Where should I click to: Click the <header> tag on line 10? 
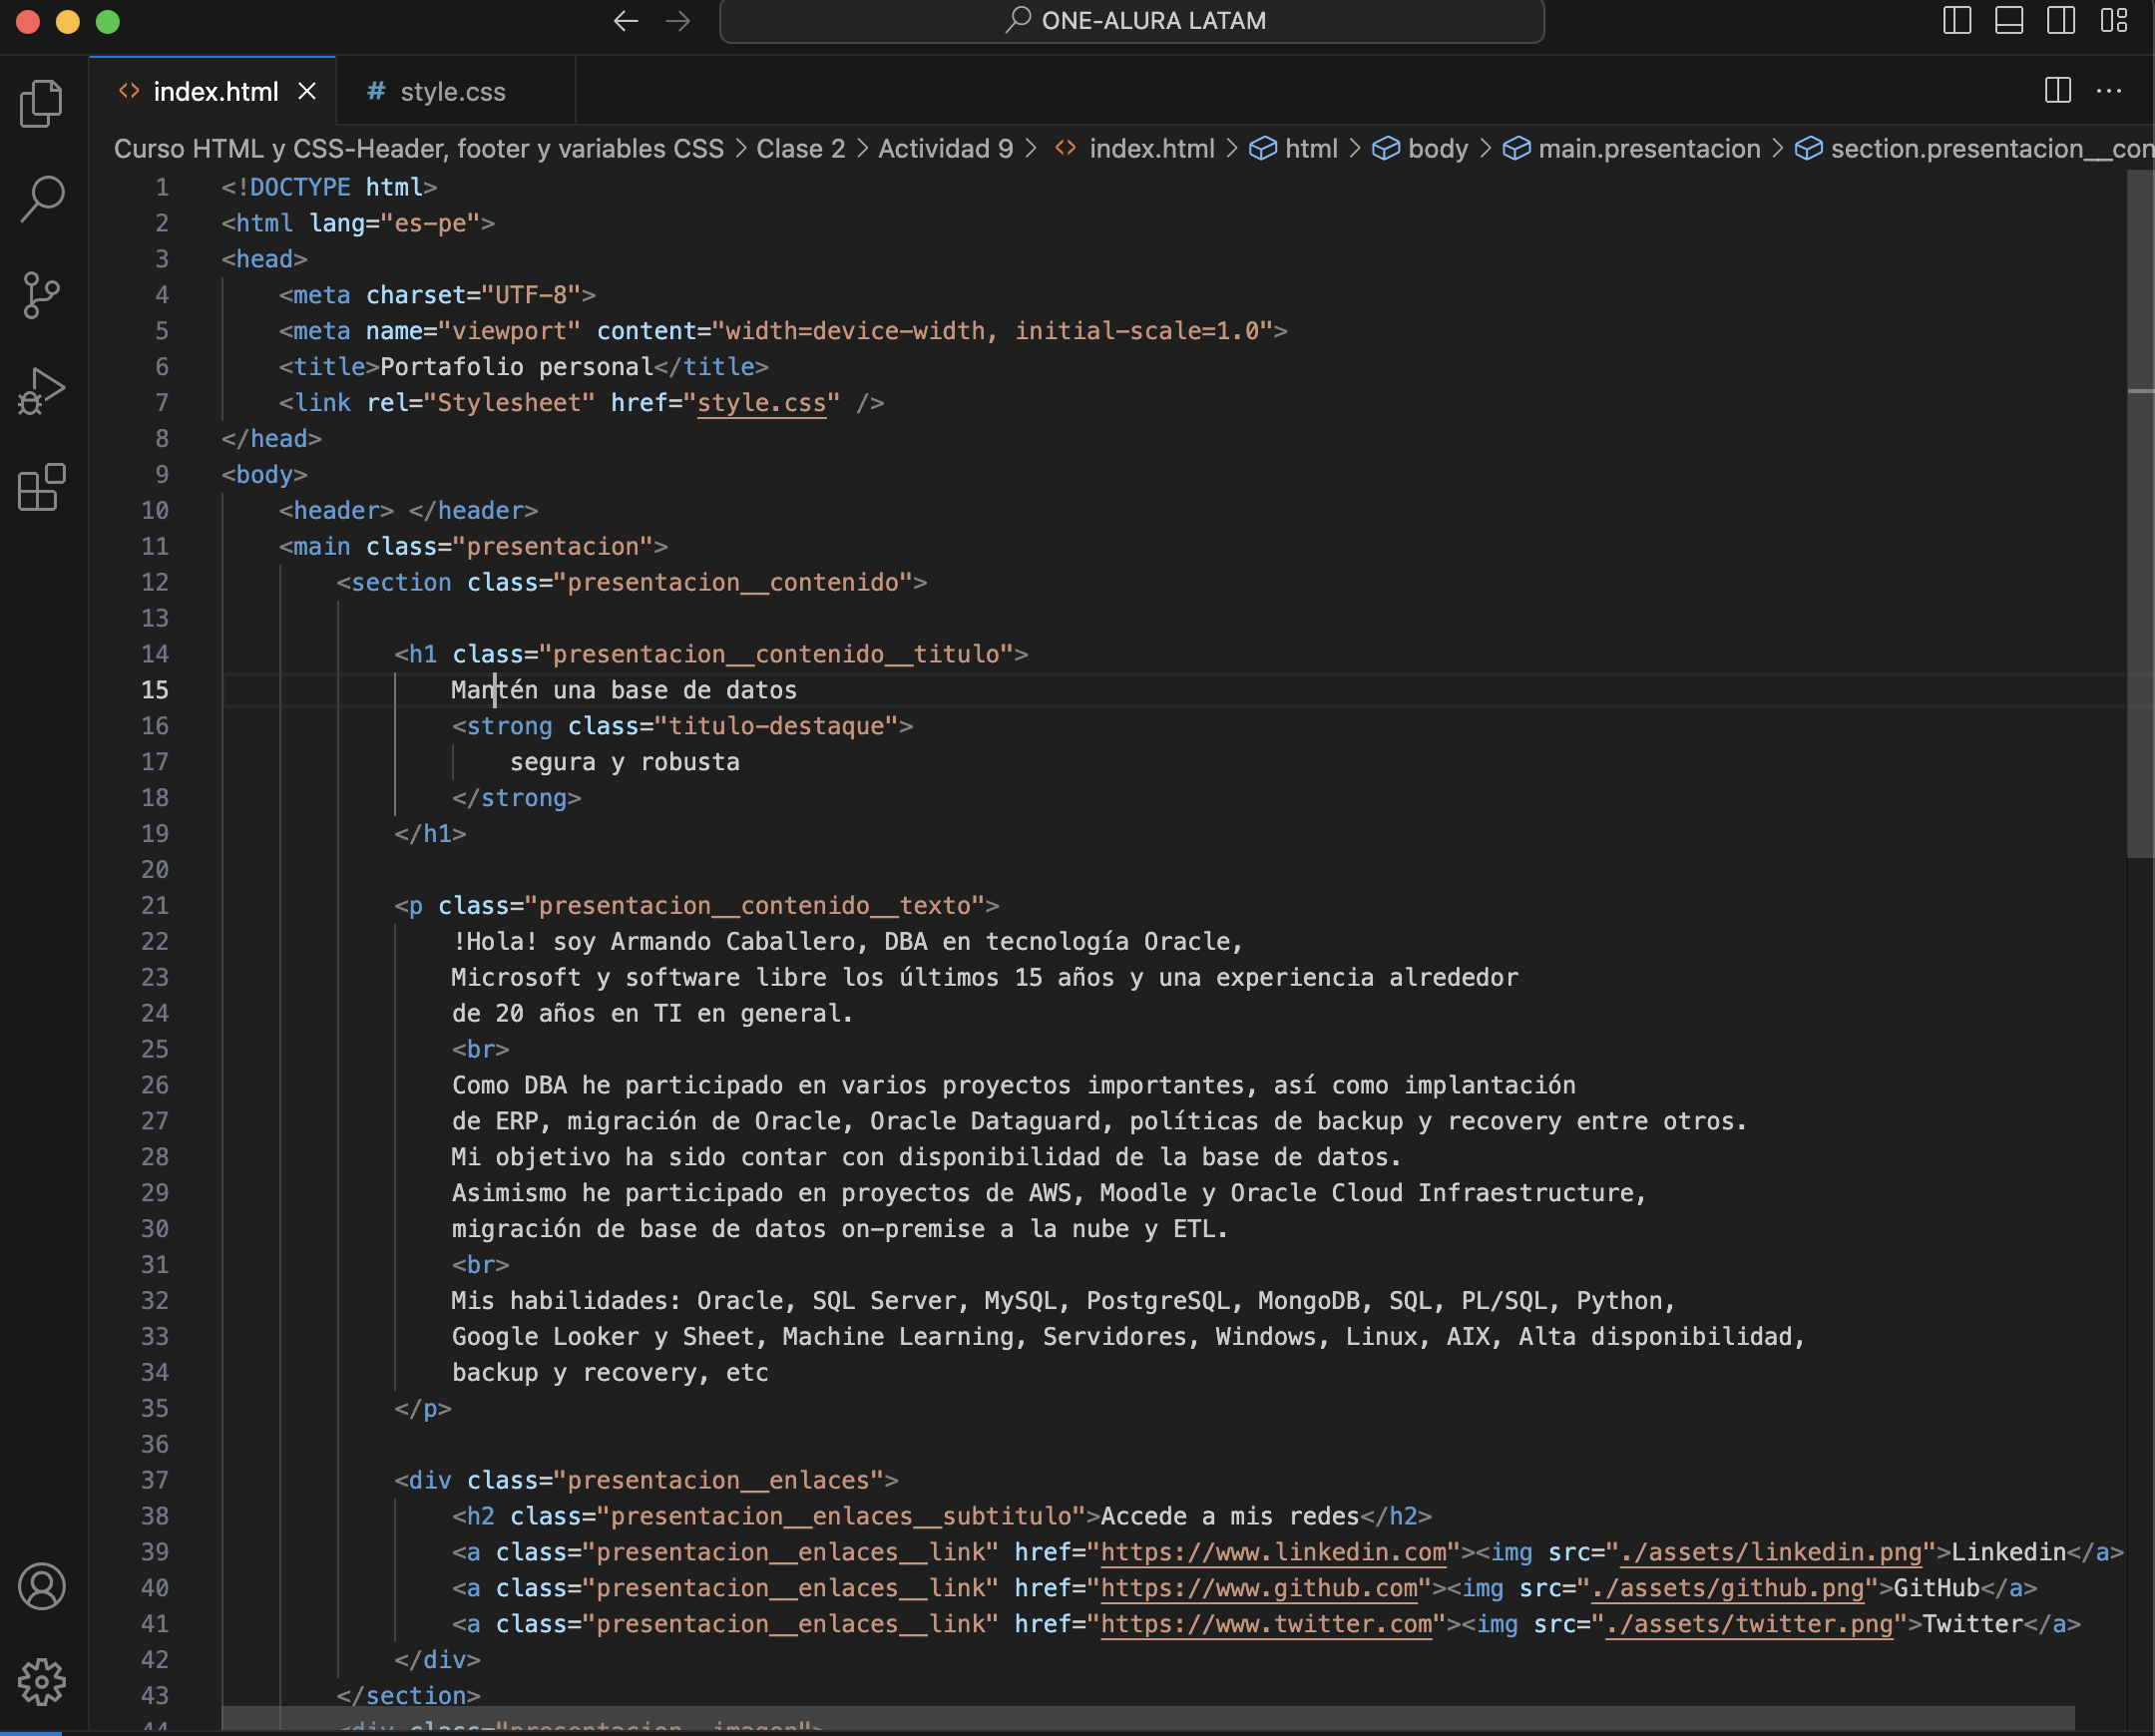(336, 511)
